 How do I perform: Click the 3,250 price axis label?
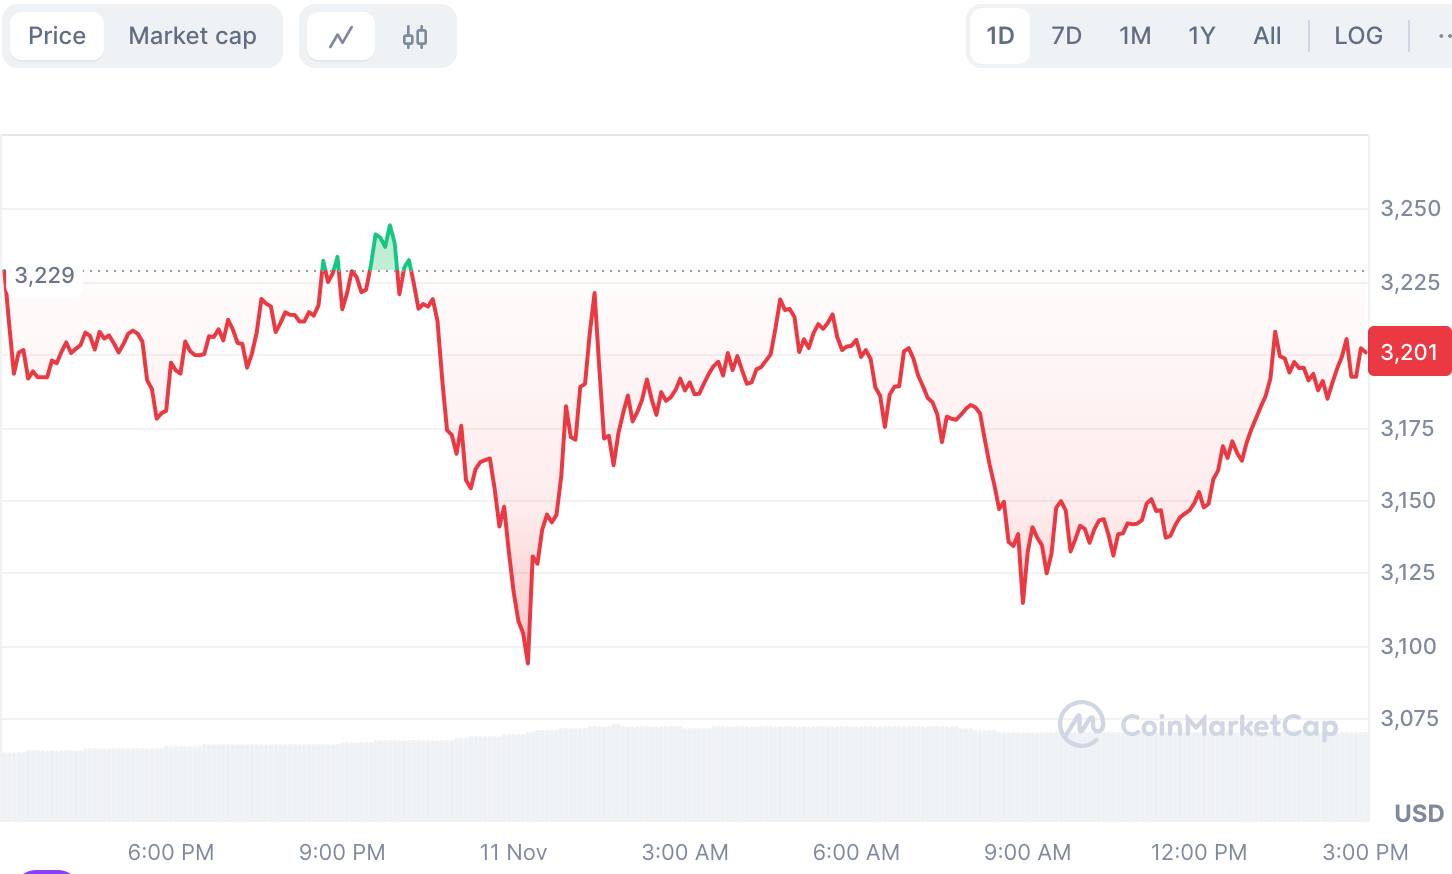tap(1410, 208)
